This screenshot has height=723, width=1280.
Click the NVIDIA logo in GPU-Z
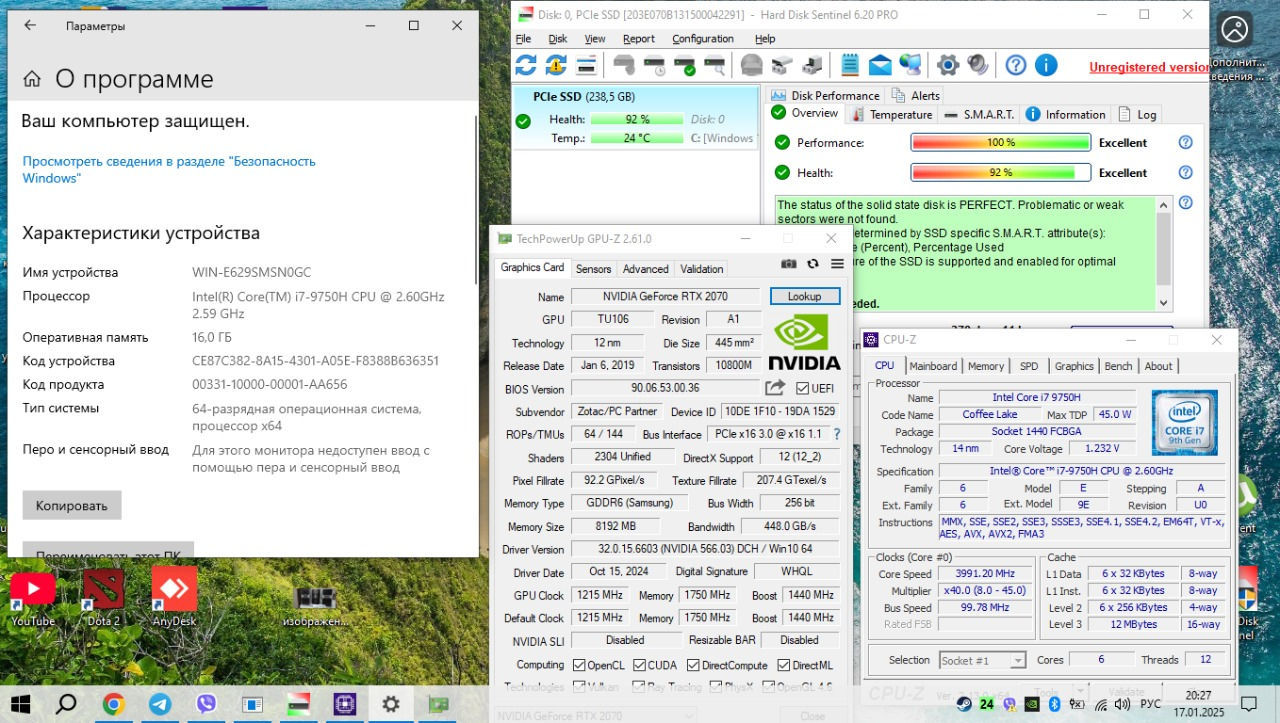pyautogui.click(x=805, y=342)
